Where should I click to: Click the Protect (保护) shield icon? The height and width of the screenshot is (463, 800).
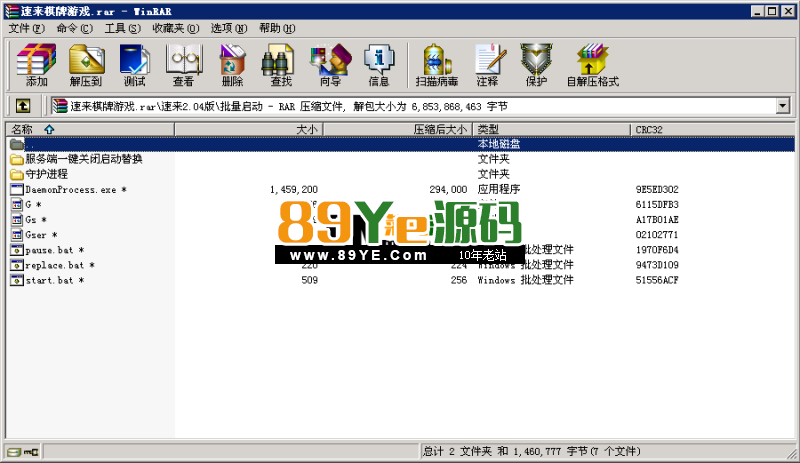(x=536, y=65)
